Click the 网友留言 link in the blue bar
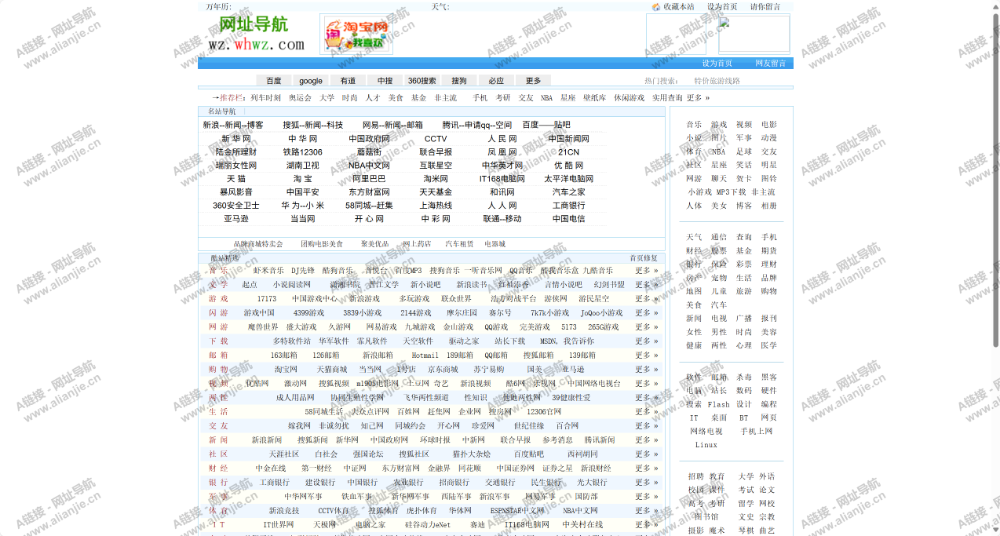The width and height of the screenshot is (1000, 536). [x=770, y=63]
